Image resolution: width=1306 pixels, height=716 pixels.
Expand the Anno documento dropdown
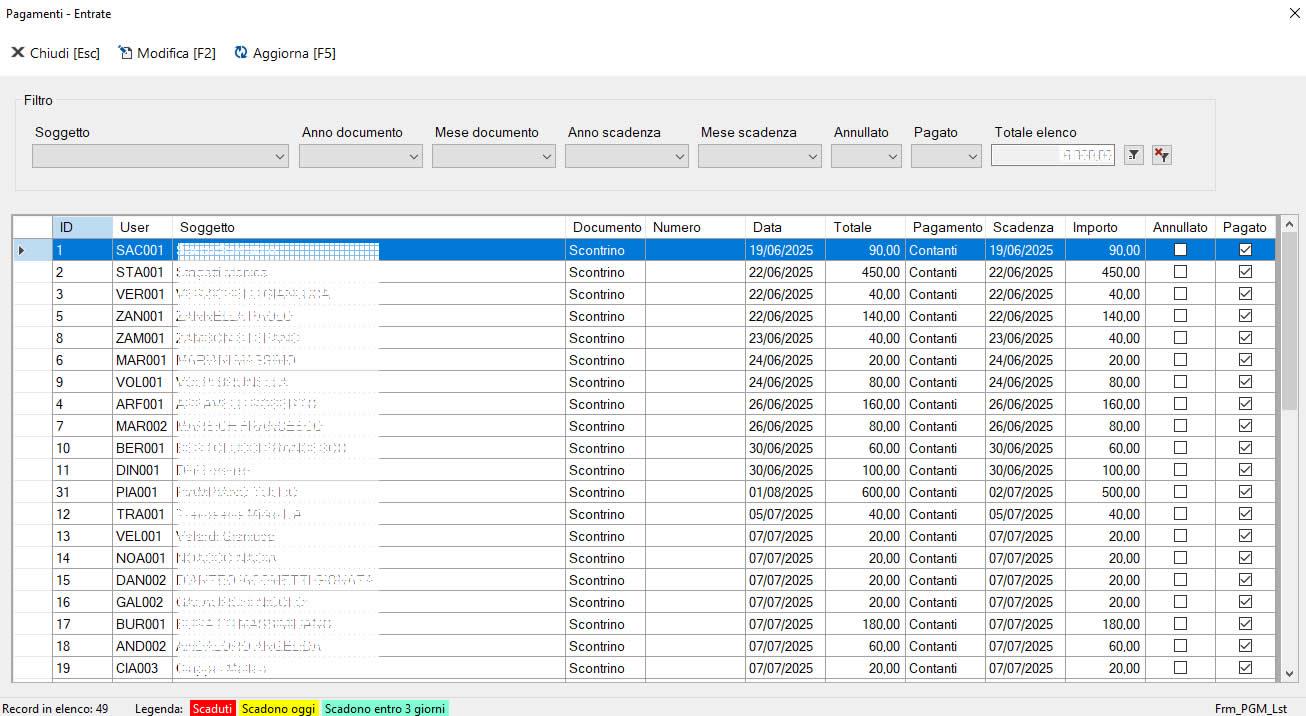[413, 156]
